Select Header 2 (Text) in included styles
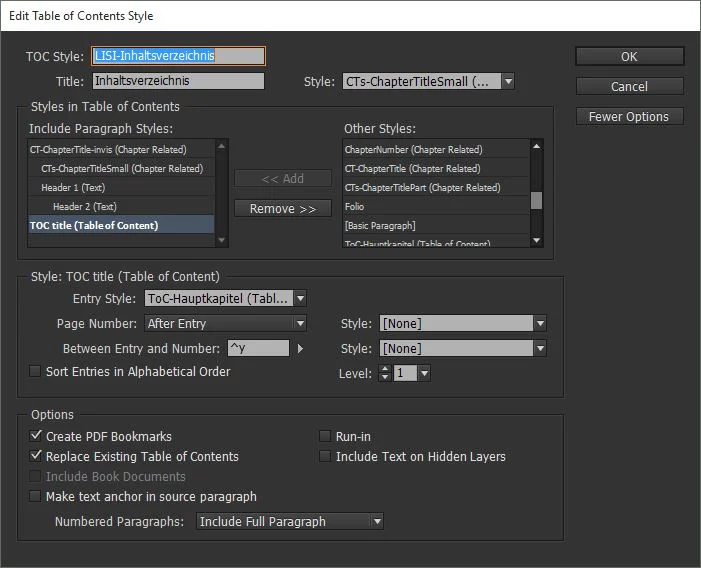The image size is (701, 568). click(121, 206)
